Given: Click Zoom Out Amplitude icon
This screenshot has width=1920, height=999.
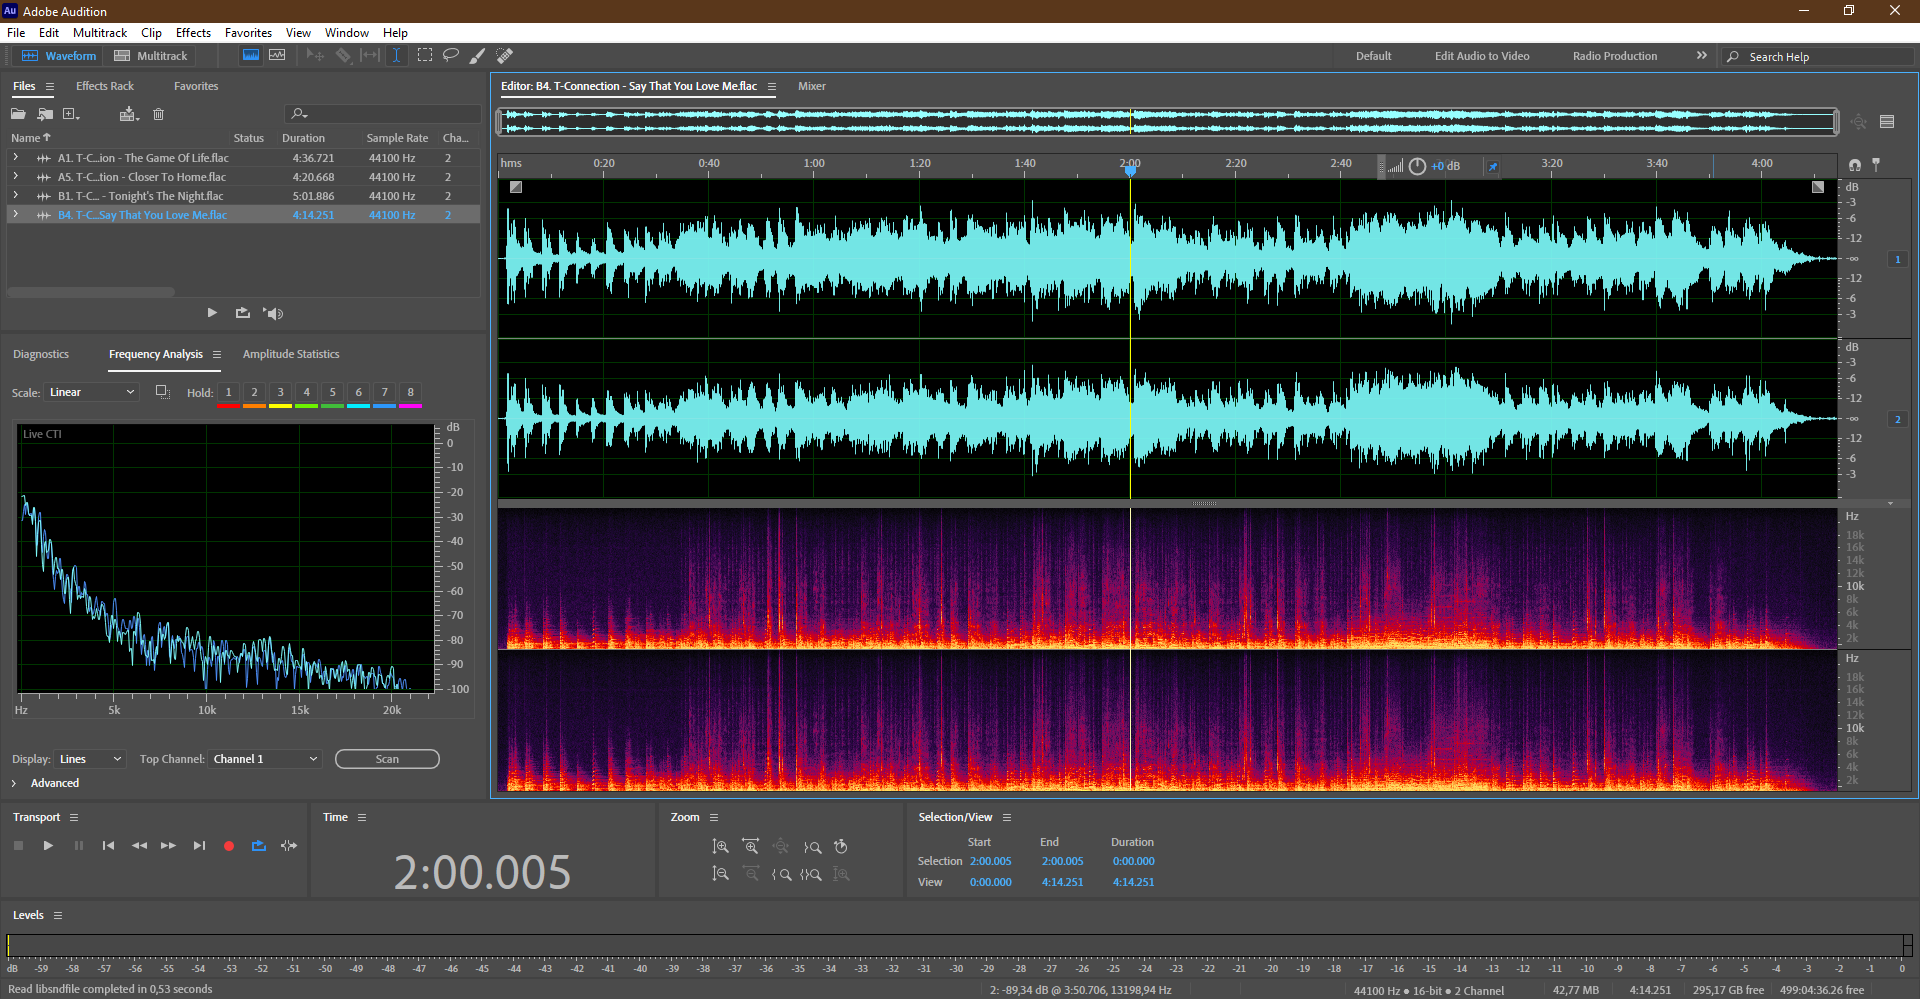Looking at the screenshot, I should 720,874.
